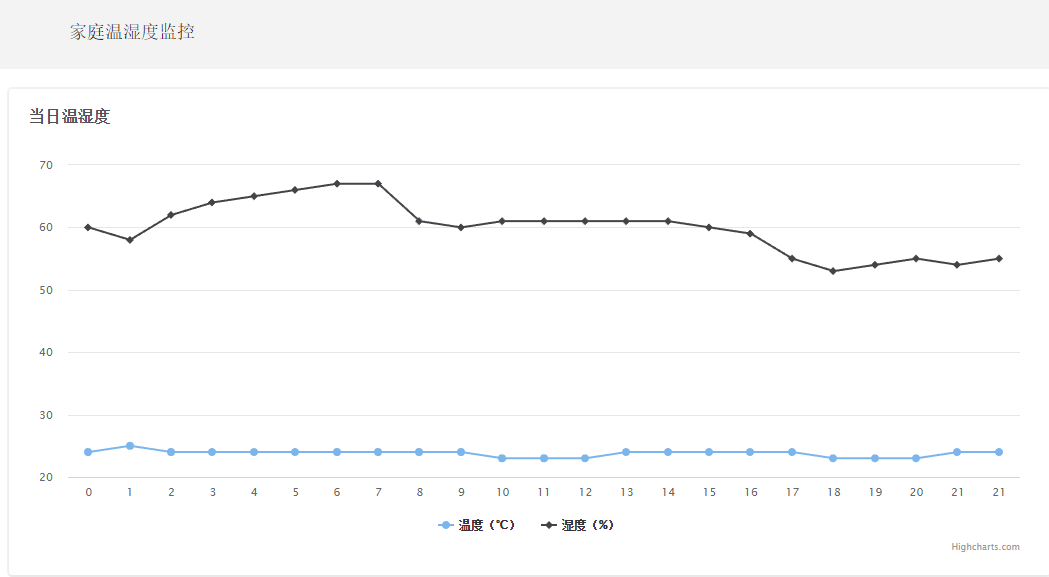
Task: Click the 当日温湿度 chart heading
Action: [x=69, y=117]
